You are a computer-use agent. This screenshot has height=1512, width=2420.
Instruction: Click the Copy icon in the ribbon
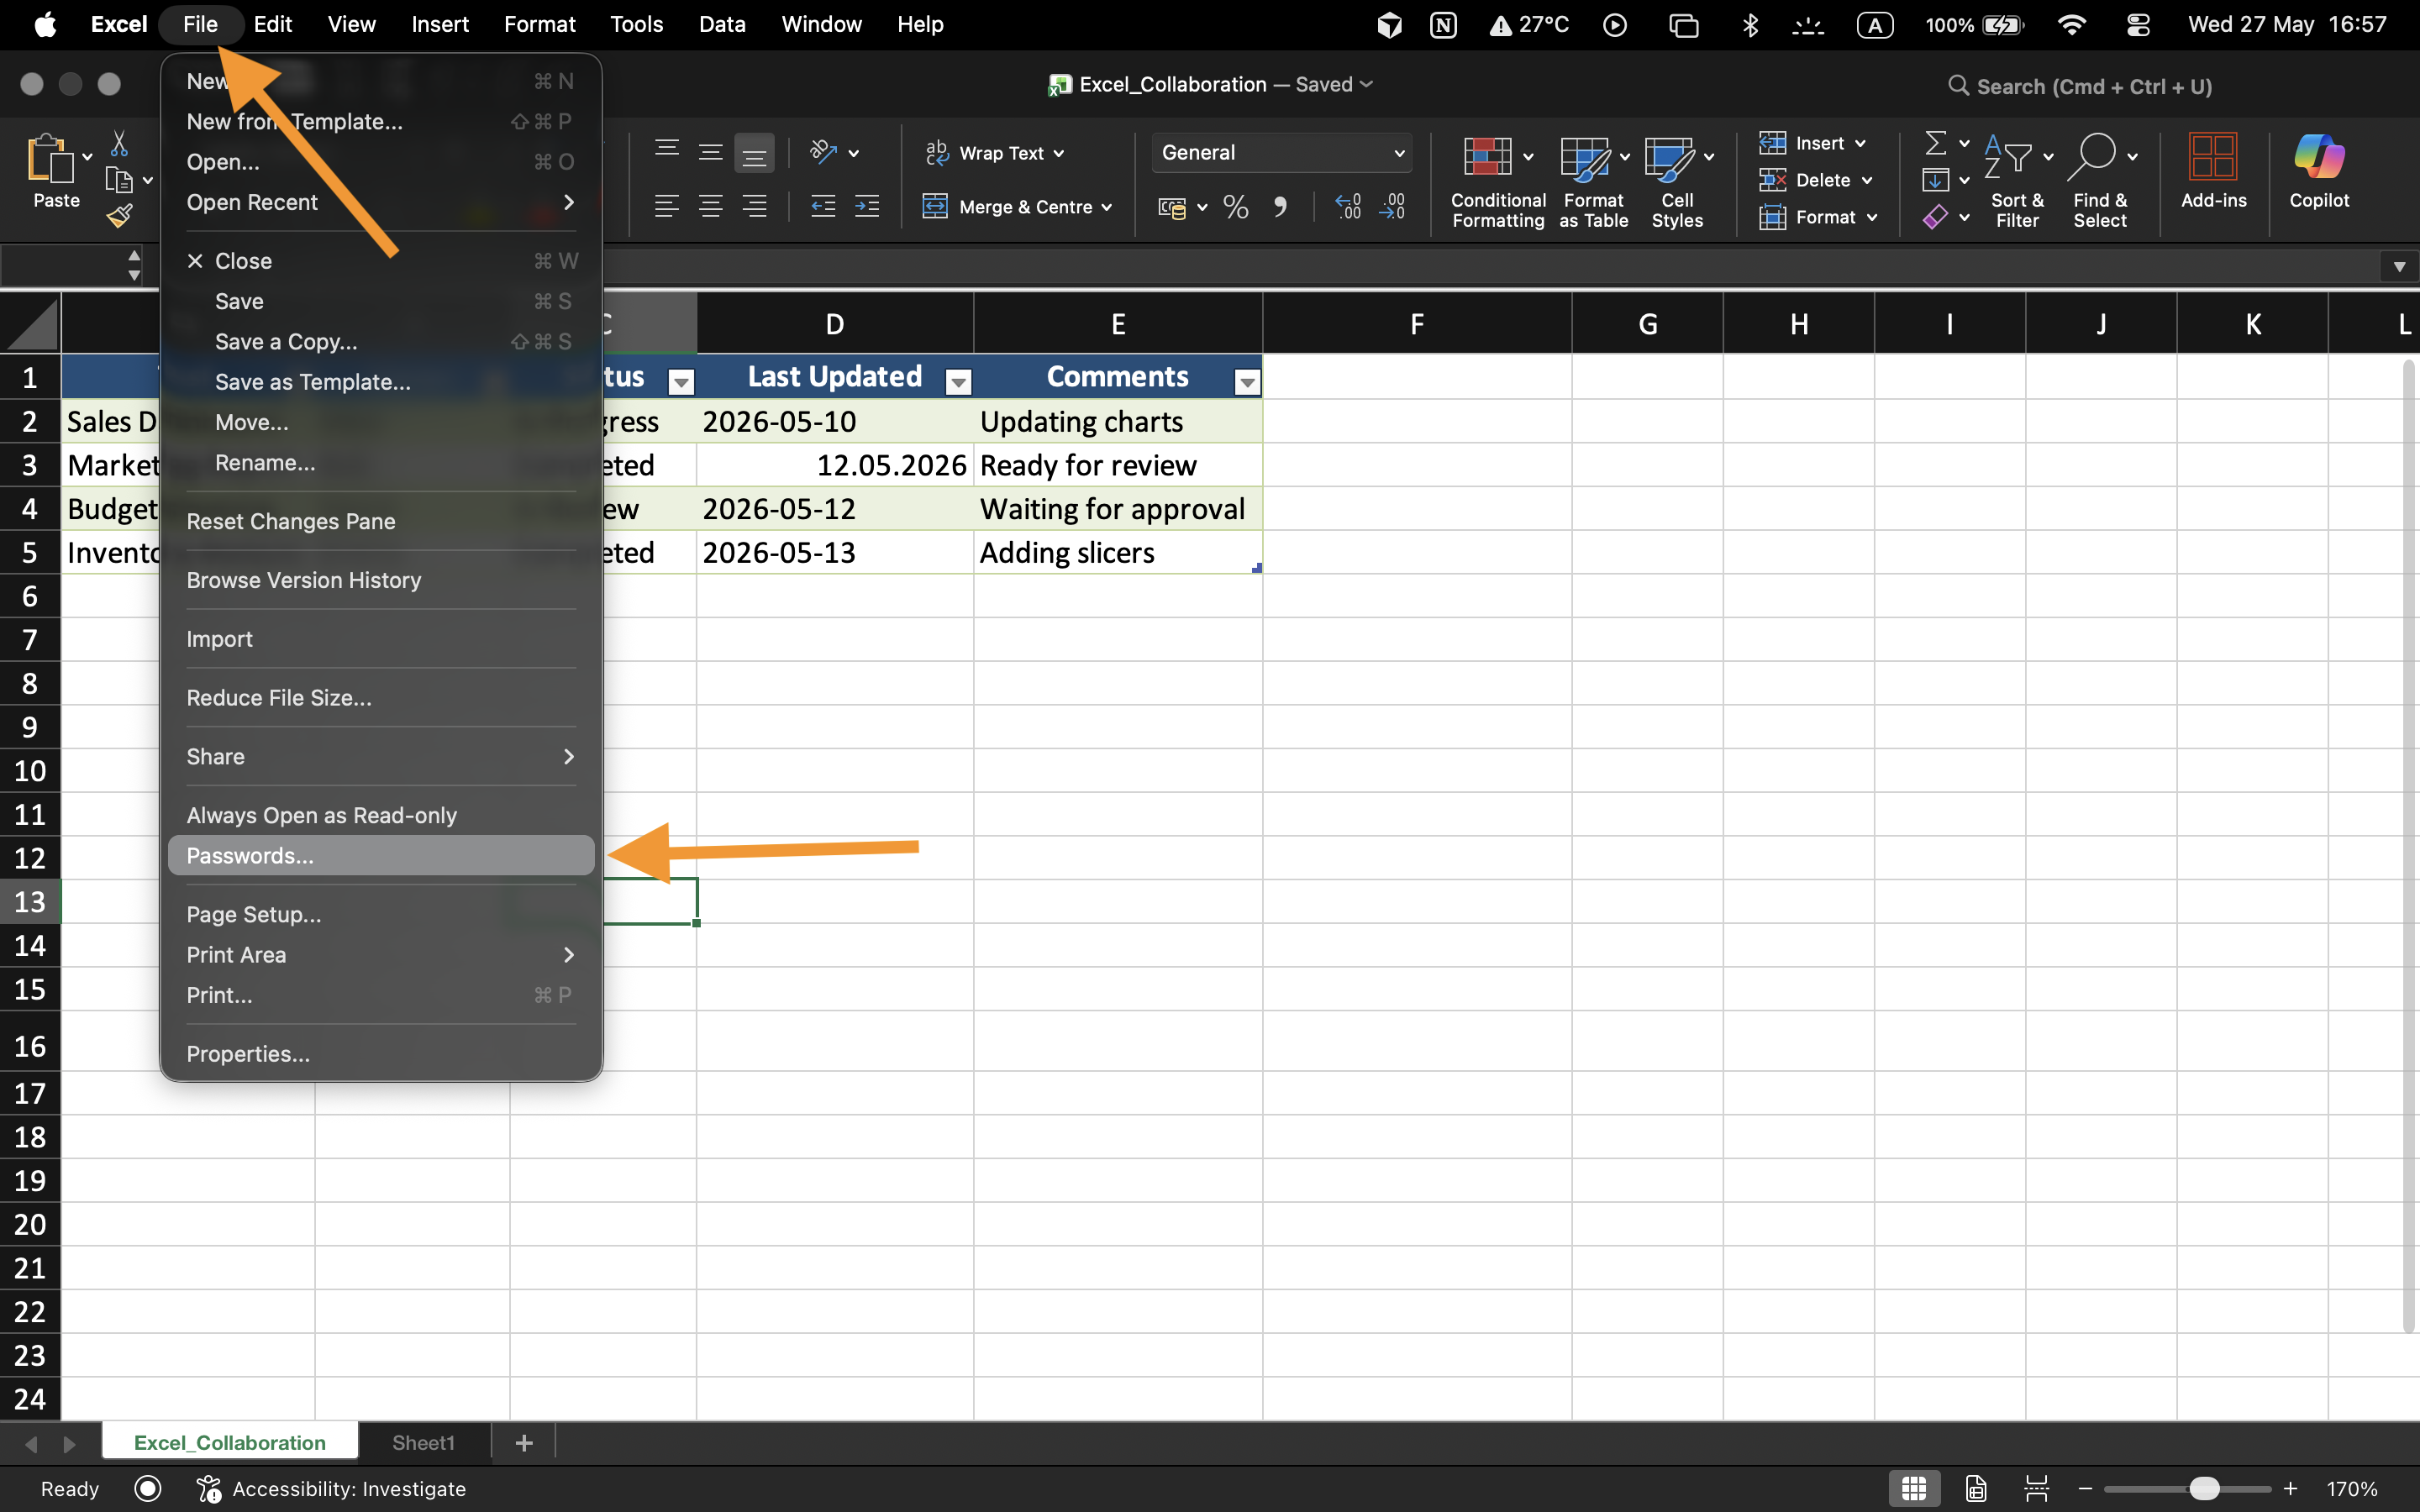[x=120, y=181]
